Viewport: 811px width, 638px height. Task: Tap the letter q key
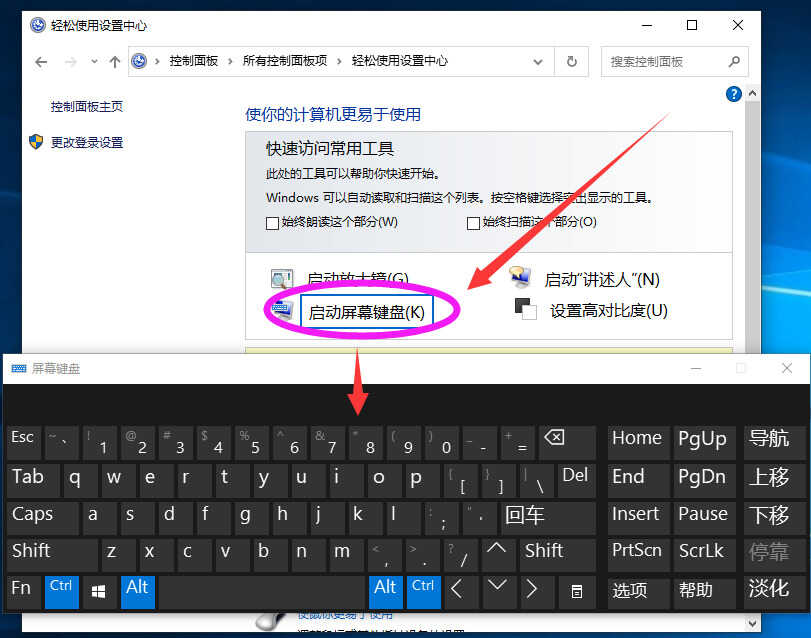point(80,481)
